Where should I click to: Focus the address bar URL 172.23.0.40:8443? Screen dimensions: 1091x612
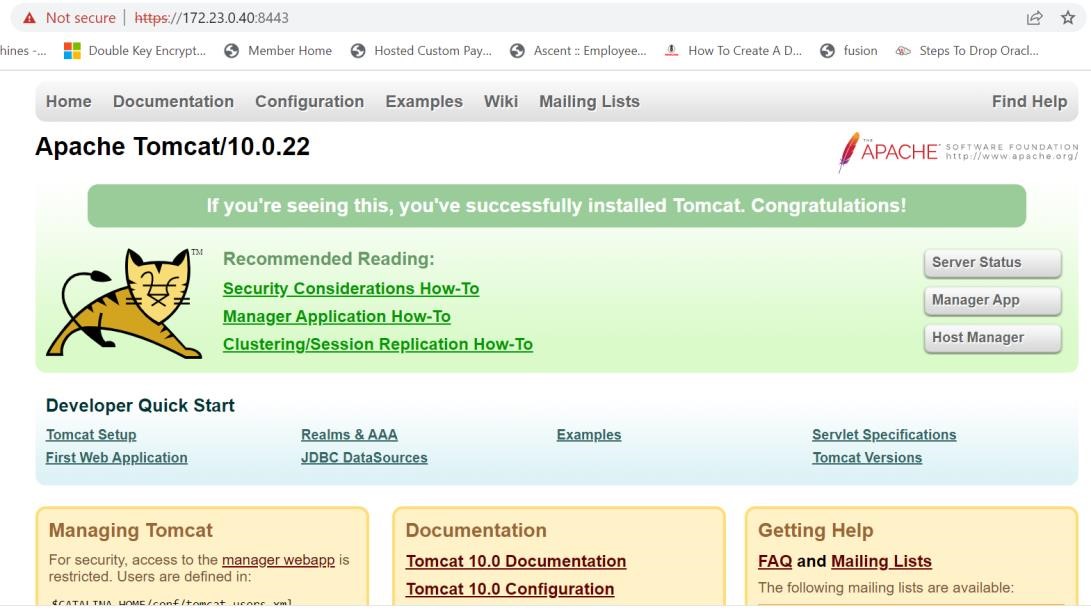tap(212, 18)
